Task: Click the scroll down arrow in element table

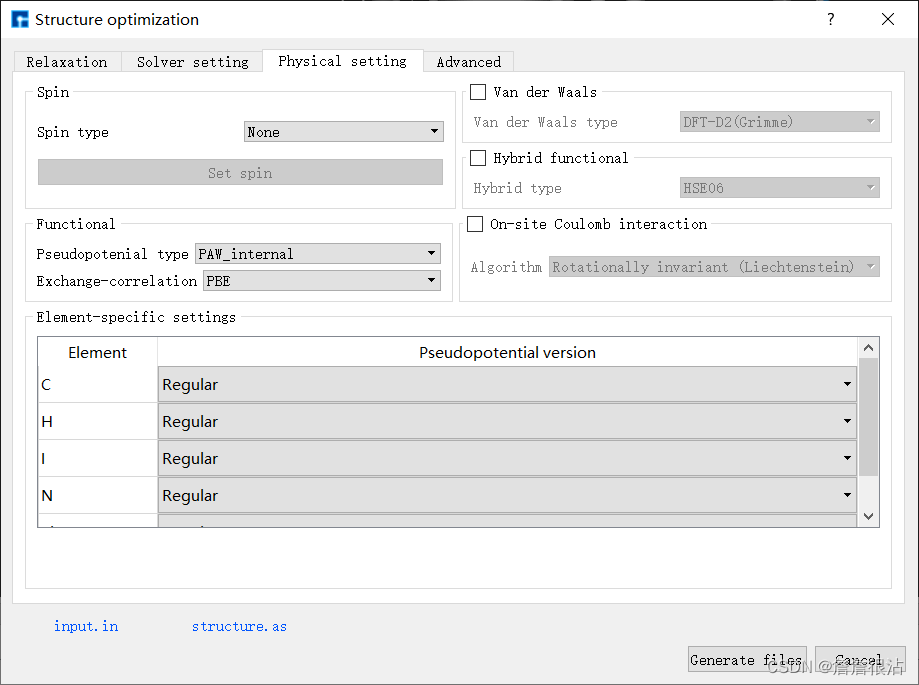Action: 869,516
